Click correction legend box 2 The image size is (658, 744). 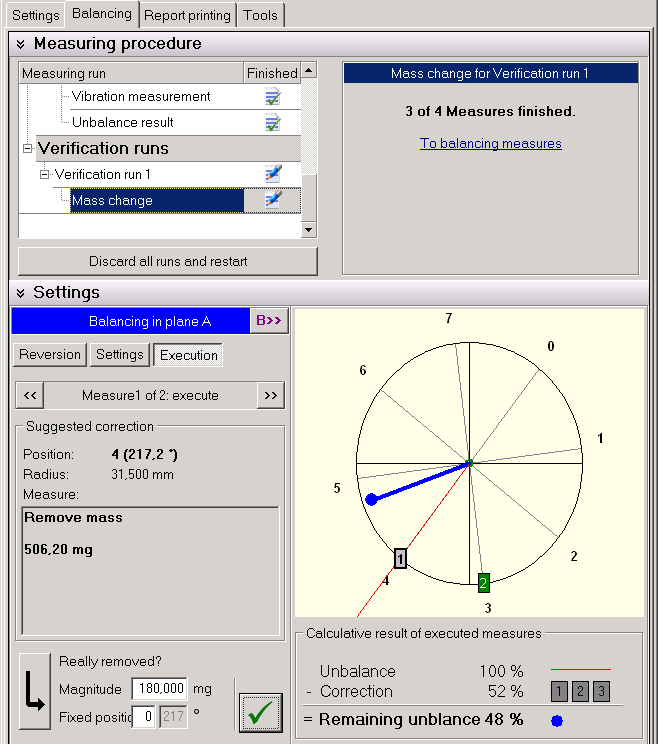(x=580, y=691)
